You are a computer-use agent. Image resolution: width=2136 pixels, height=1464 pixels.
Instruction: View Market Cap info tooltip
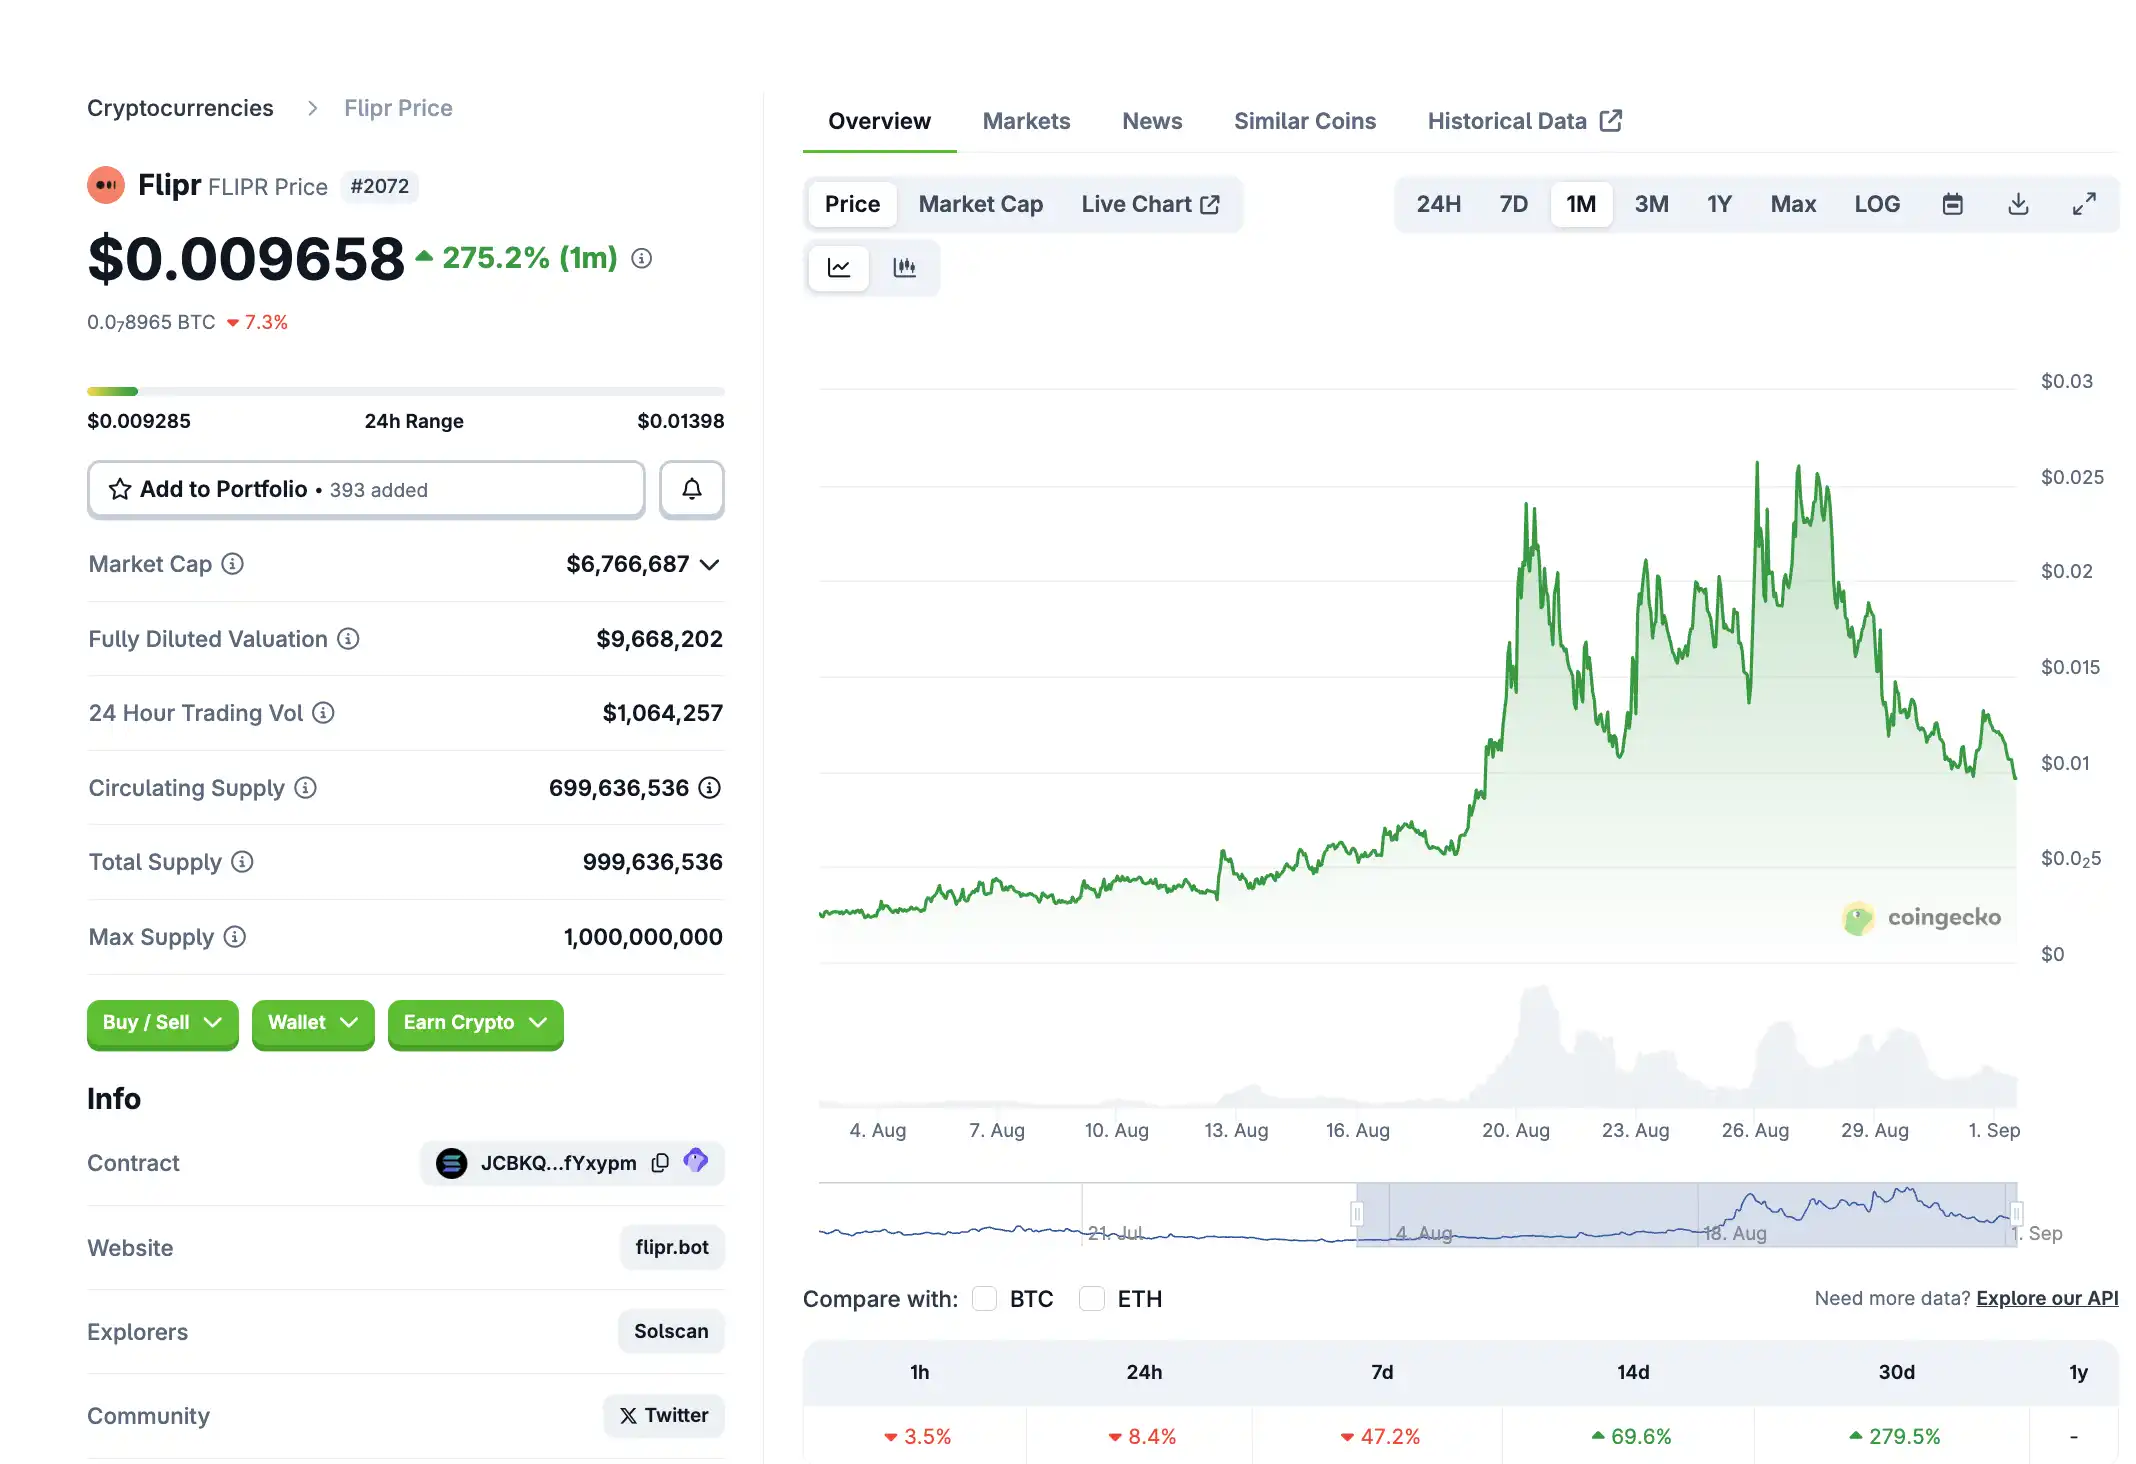pyautogui.click(x=233, y=564)
